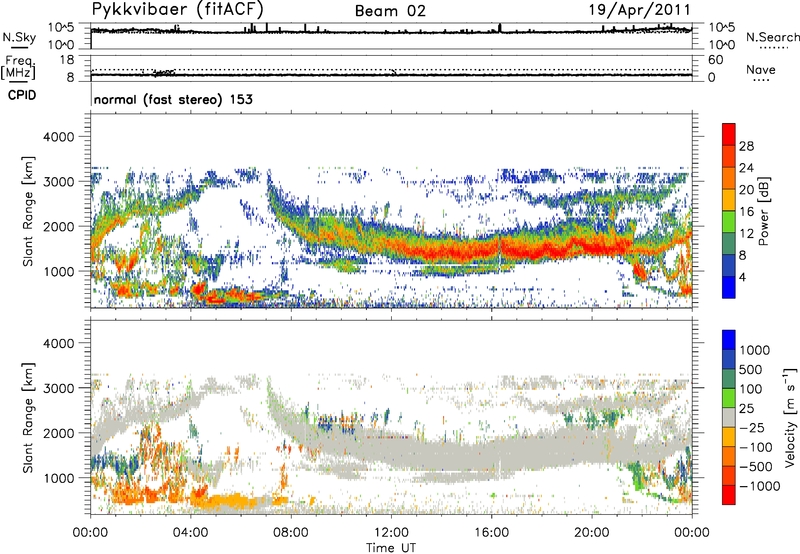Select the -500 tick on the Velocity colorbar
800x554 pixels.
click(756, 467)
